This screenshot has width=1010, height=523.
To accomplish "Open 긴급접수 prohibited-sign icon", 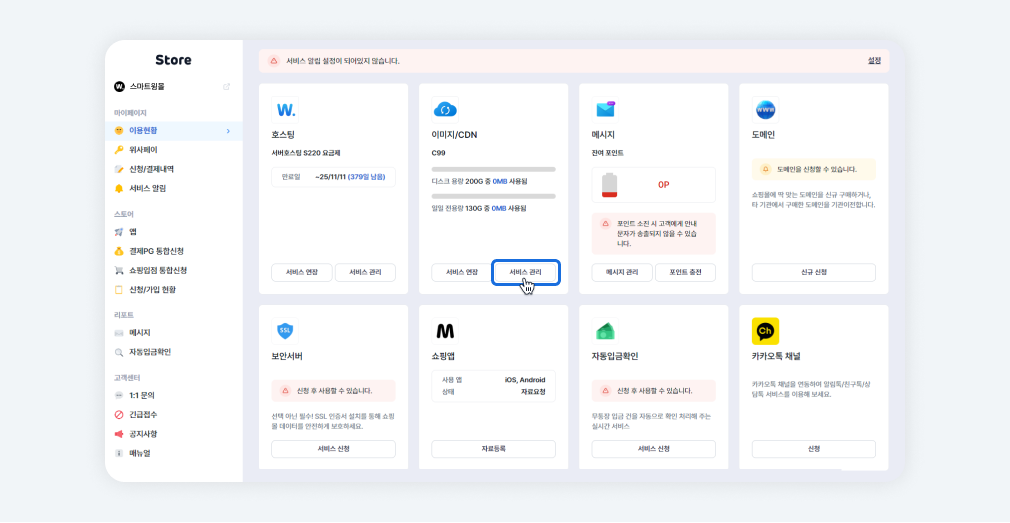I will (x=119, y=415).
